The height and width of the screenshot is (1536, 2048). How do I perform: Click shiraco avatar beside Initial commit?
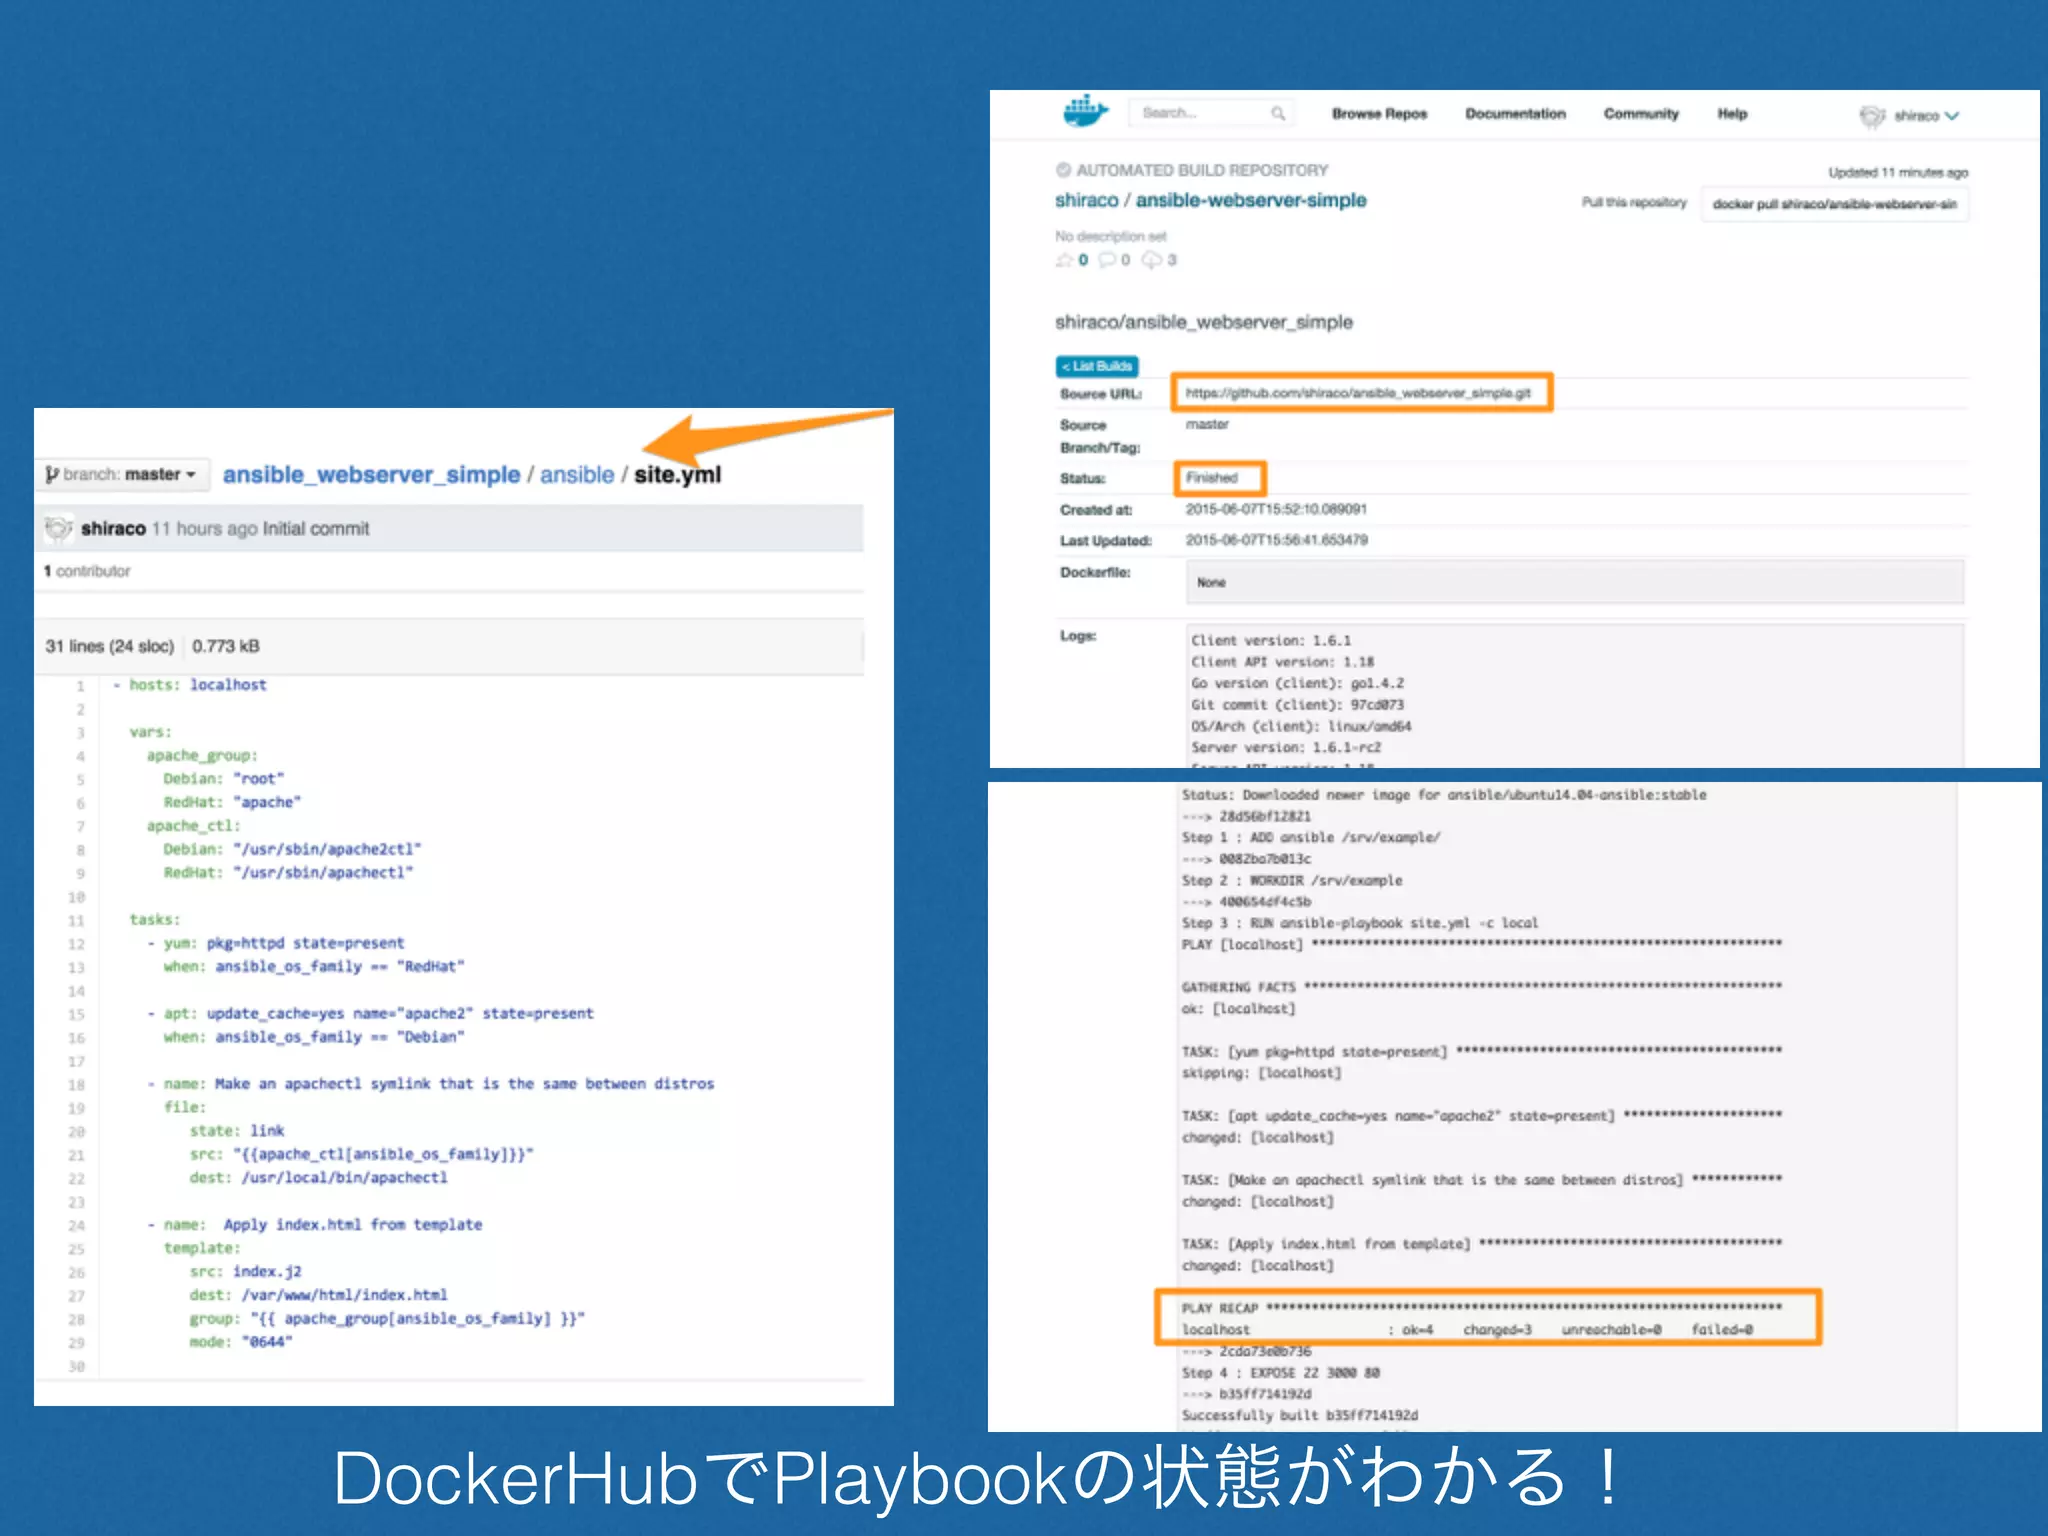(59, 528)
